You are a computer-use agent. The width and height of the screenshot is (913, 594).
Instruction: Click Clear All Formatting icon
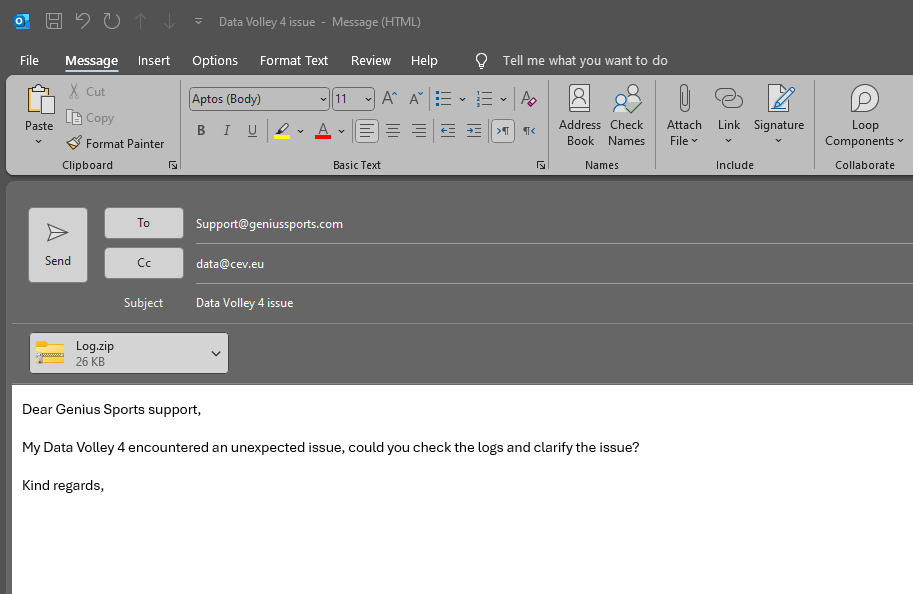(529, 98)
